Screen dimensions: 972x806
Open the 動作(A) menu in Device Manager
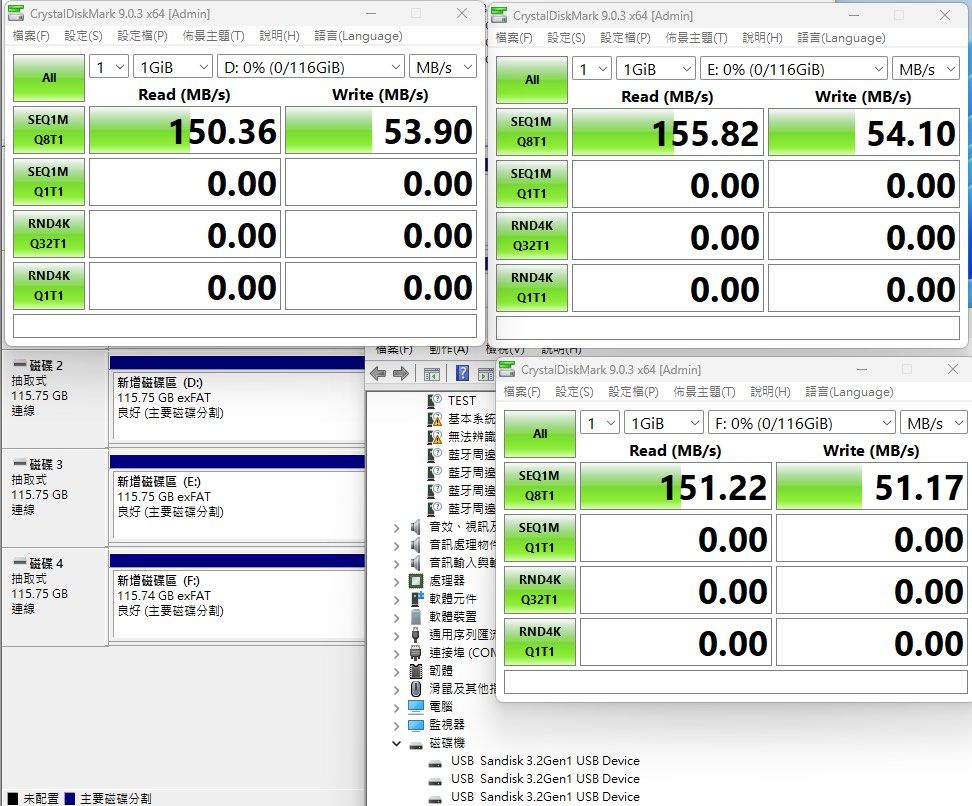click(x=449, y=350)
